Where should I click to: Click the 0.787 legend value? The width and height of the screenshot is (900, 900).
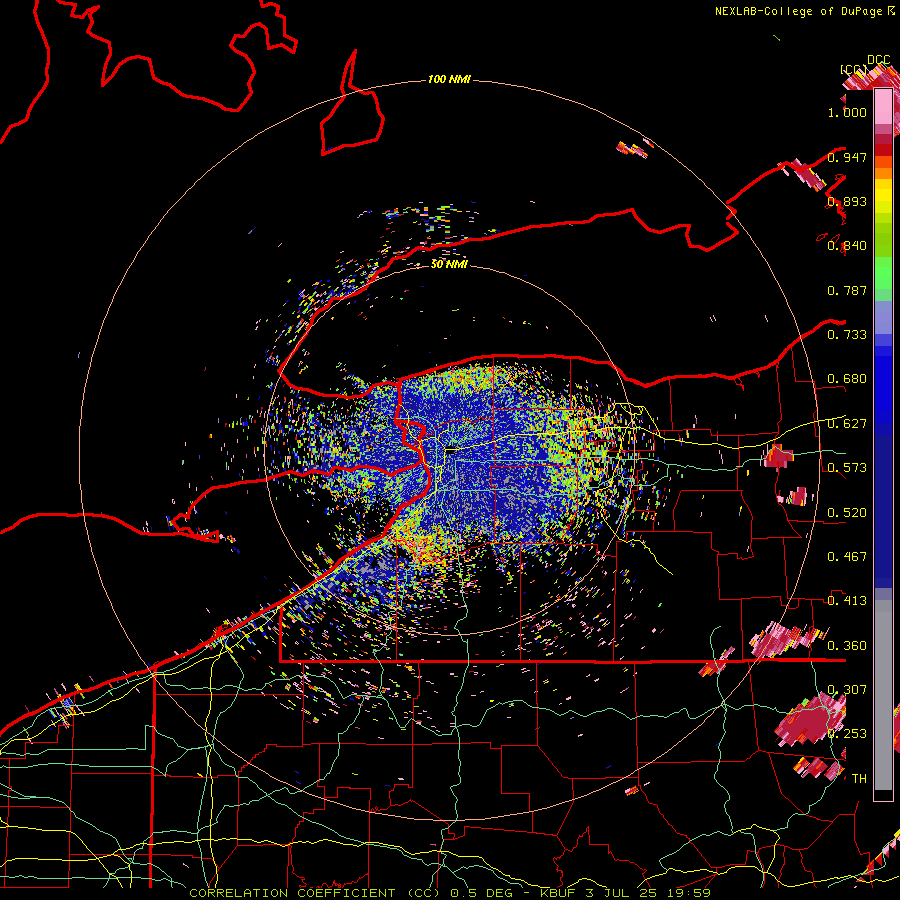click(x=847, y=290)
